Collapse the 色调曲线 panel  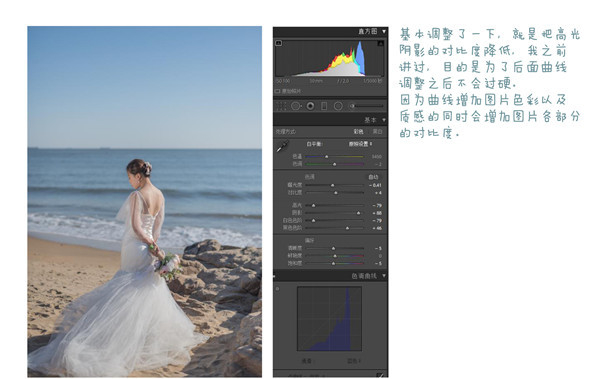(x=384, y=276)
